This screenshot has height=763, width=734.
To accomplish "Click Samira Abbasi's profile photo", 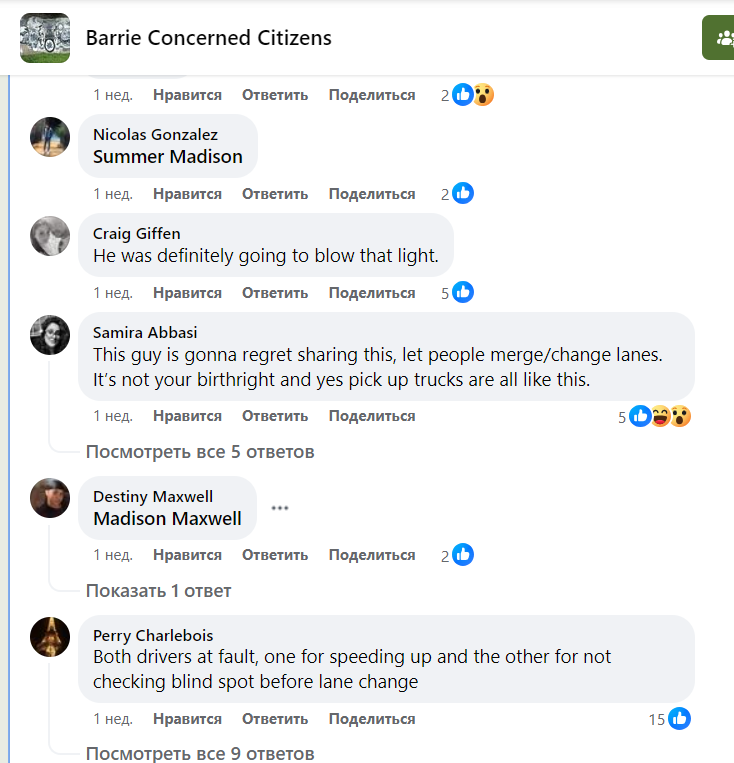I will (x=50, y=335).
